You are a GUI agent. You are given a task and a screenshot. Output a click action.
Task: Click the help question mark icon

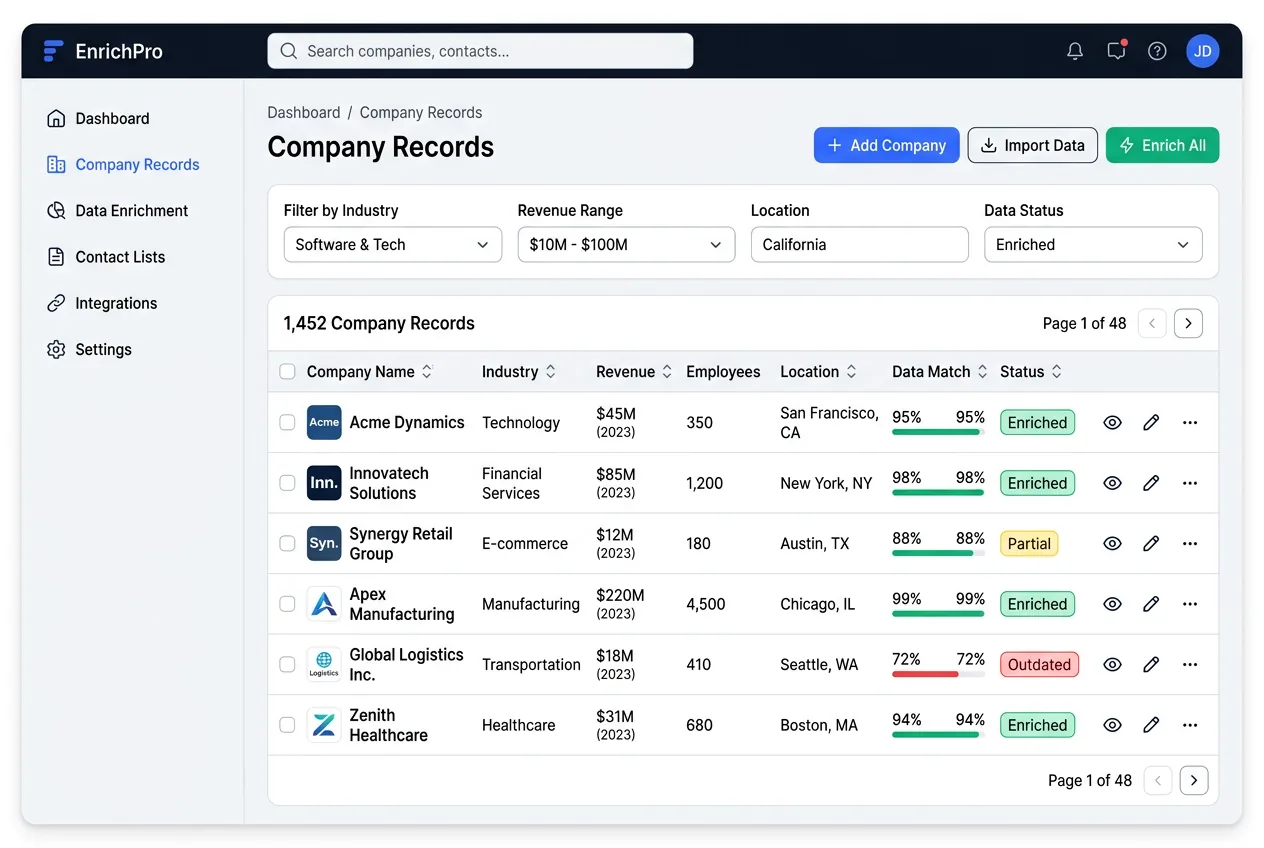coord(1157,50)
